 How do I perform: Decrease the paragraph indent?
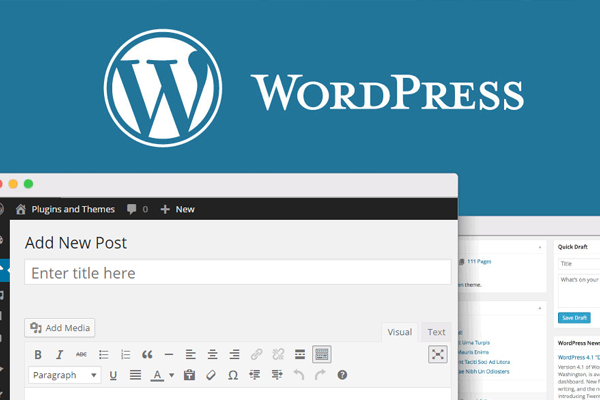tap(254, 375)
